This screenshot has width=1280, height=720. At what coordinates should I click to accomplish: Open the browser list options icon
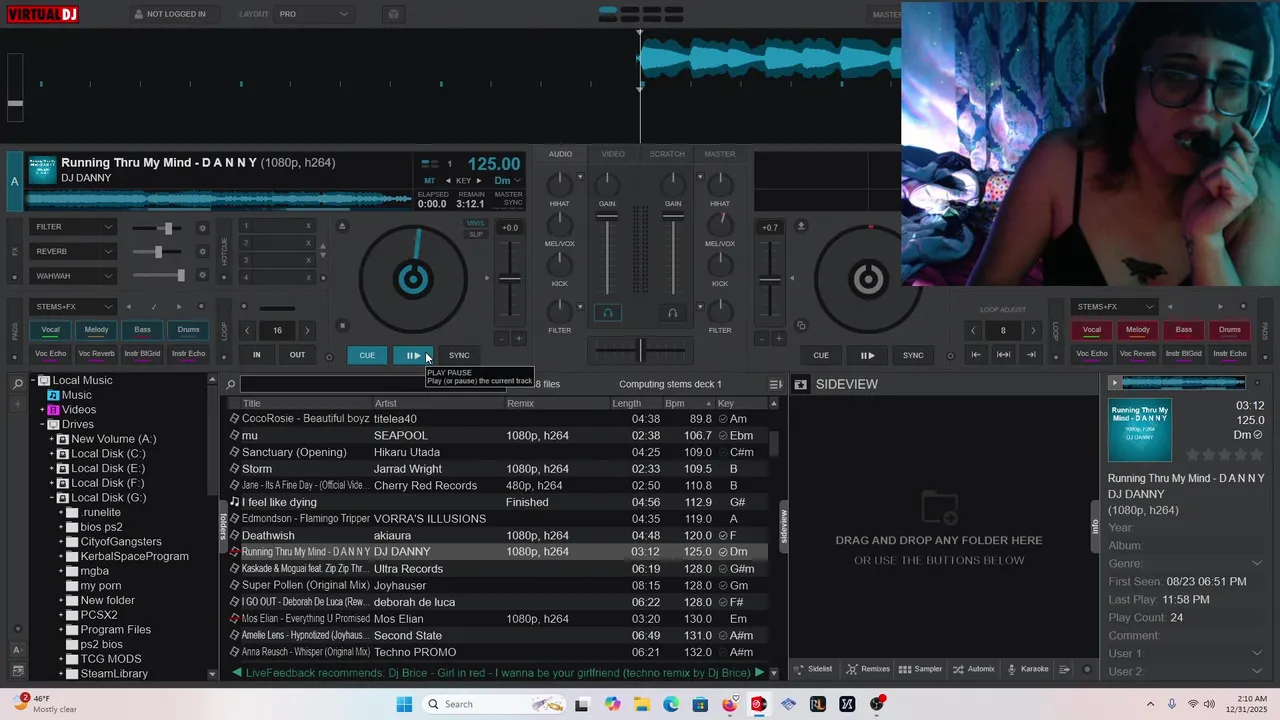tap(775, 384)
